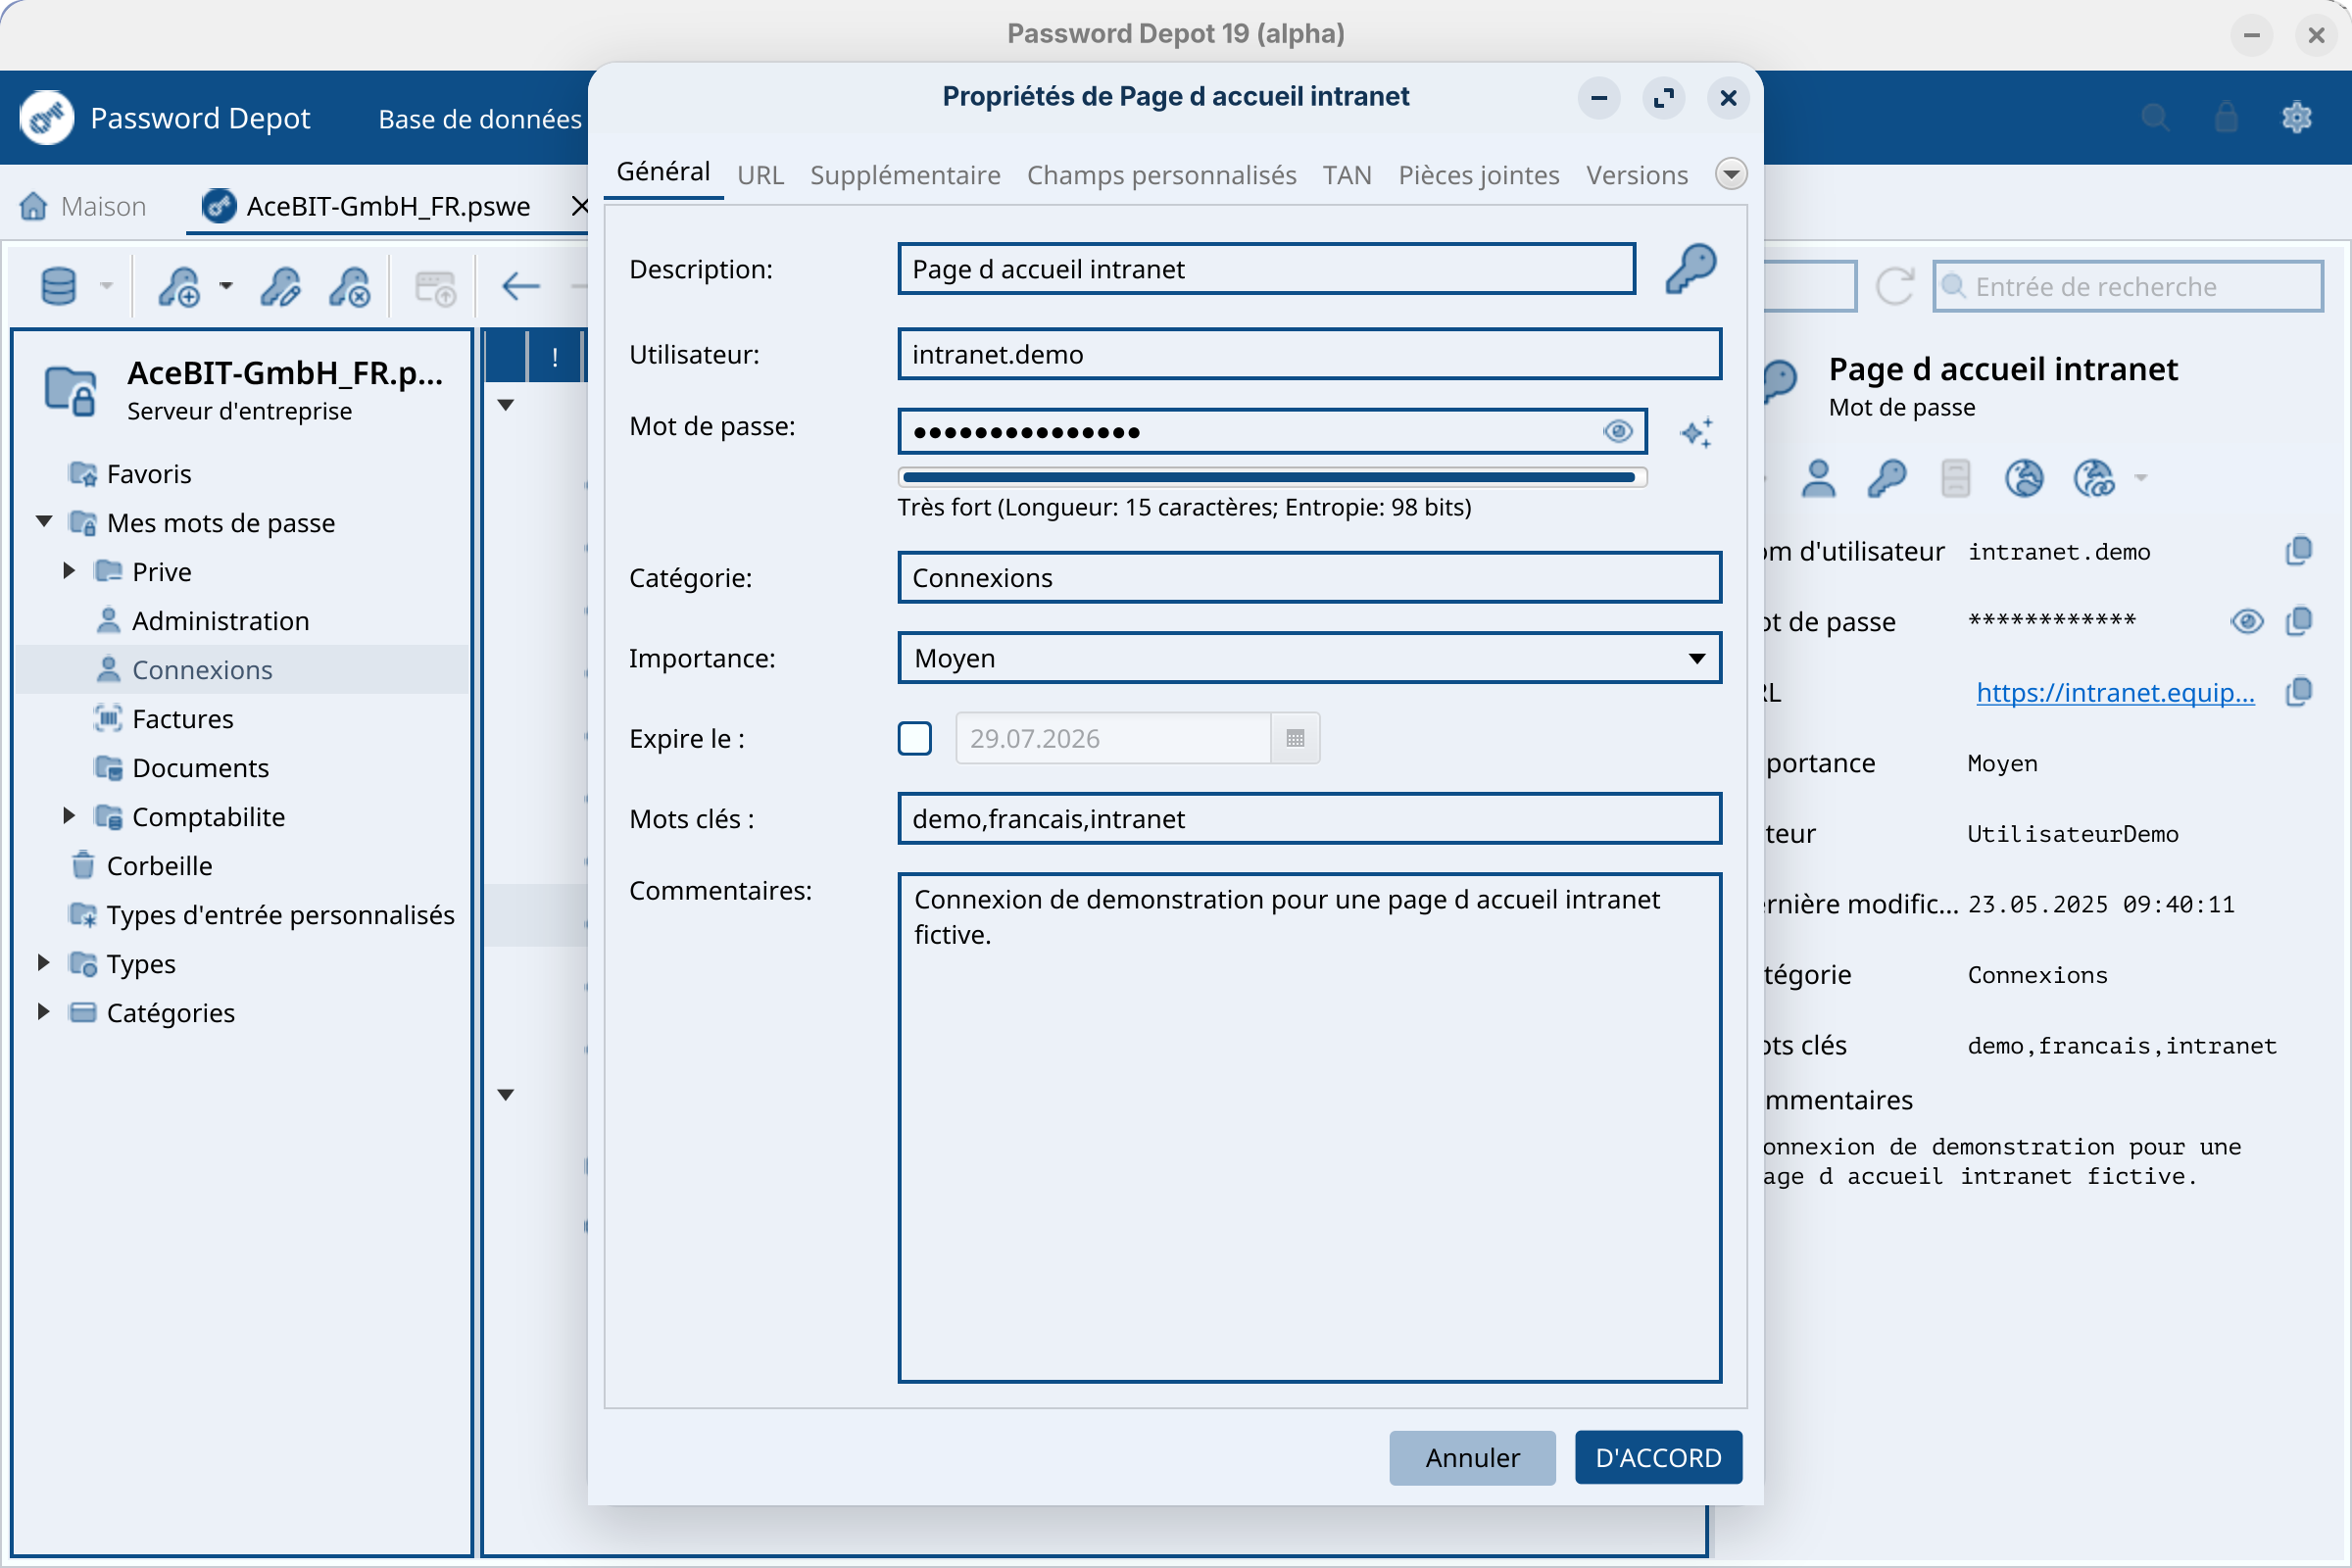Viewport: 2352px width, 1568px height.
Task: Open the database icon dropdown arrow
Action: pos(106,286)
